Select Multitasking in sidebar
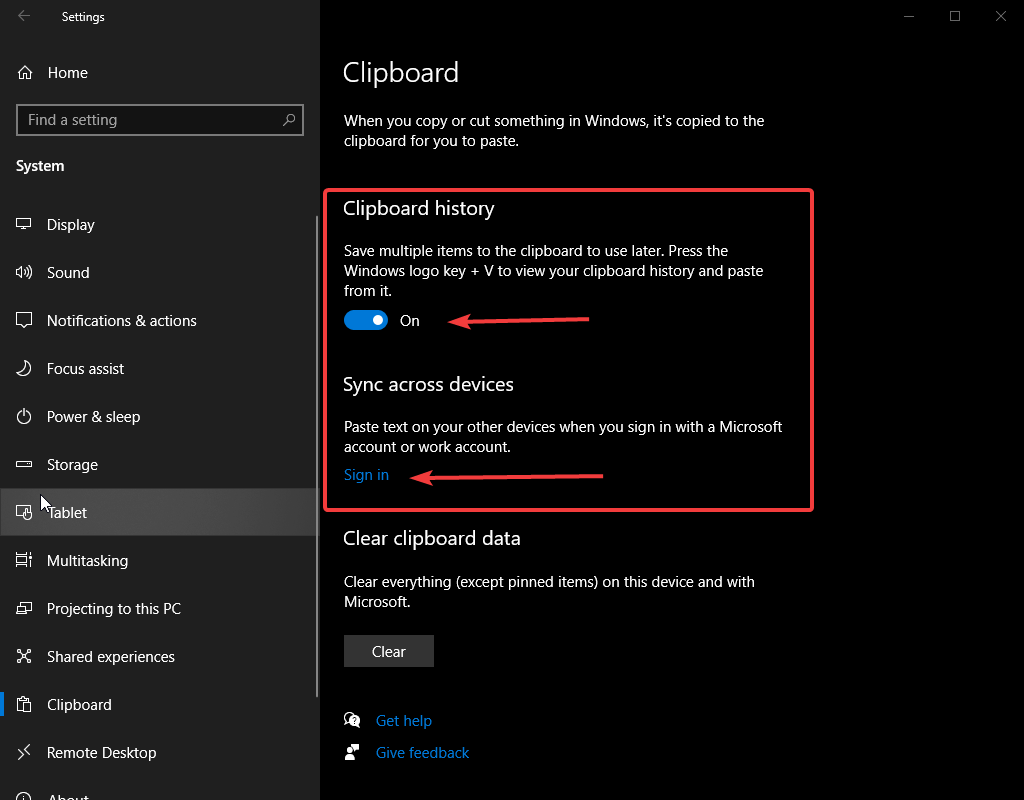 pyautogui.click(x=159, y=560)
